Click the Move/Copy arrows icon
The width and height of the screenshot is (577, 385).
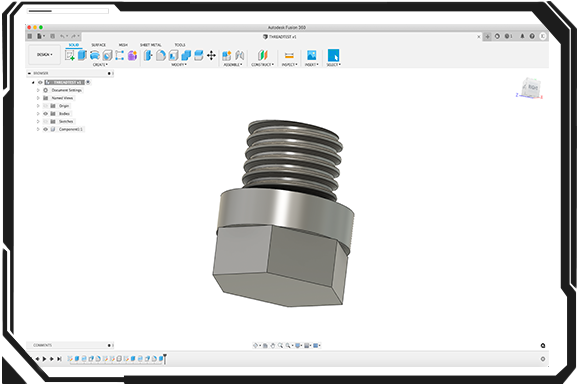[x=211, y=56]
